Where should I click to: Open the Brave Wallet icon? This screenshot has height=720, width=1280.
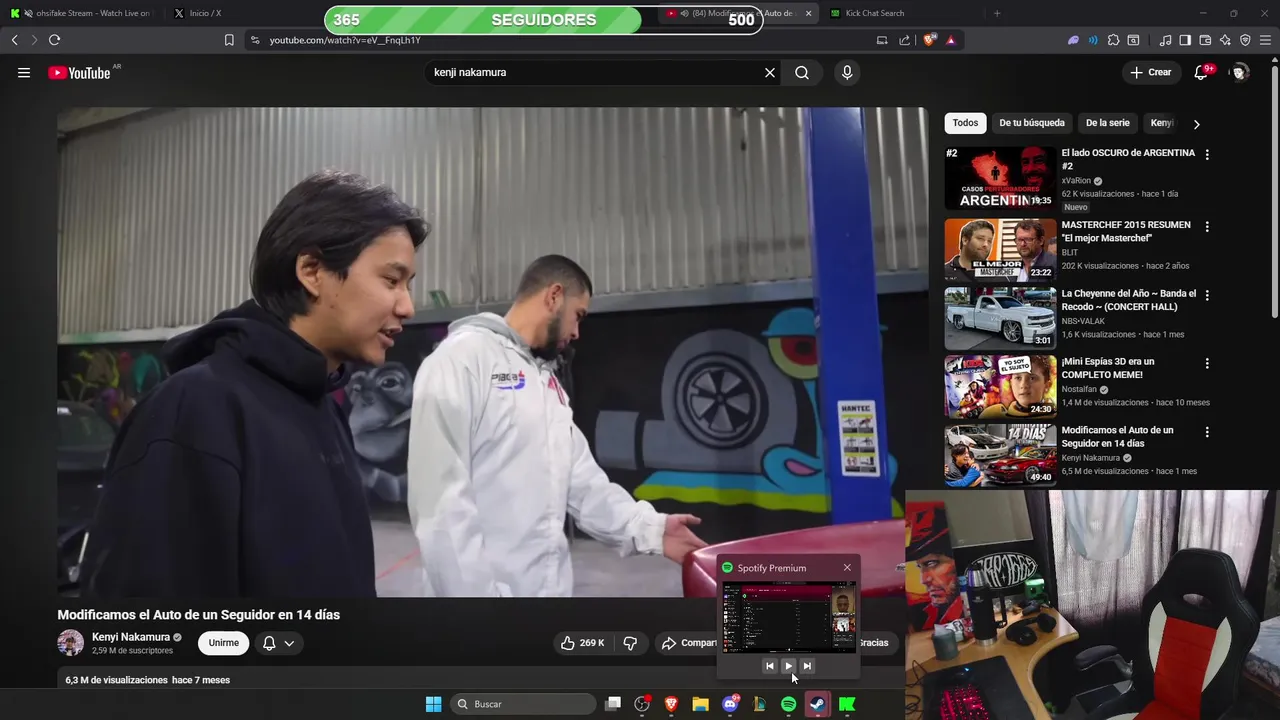click(x=1205, y=40)
